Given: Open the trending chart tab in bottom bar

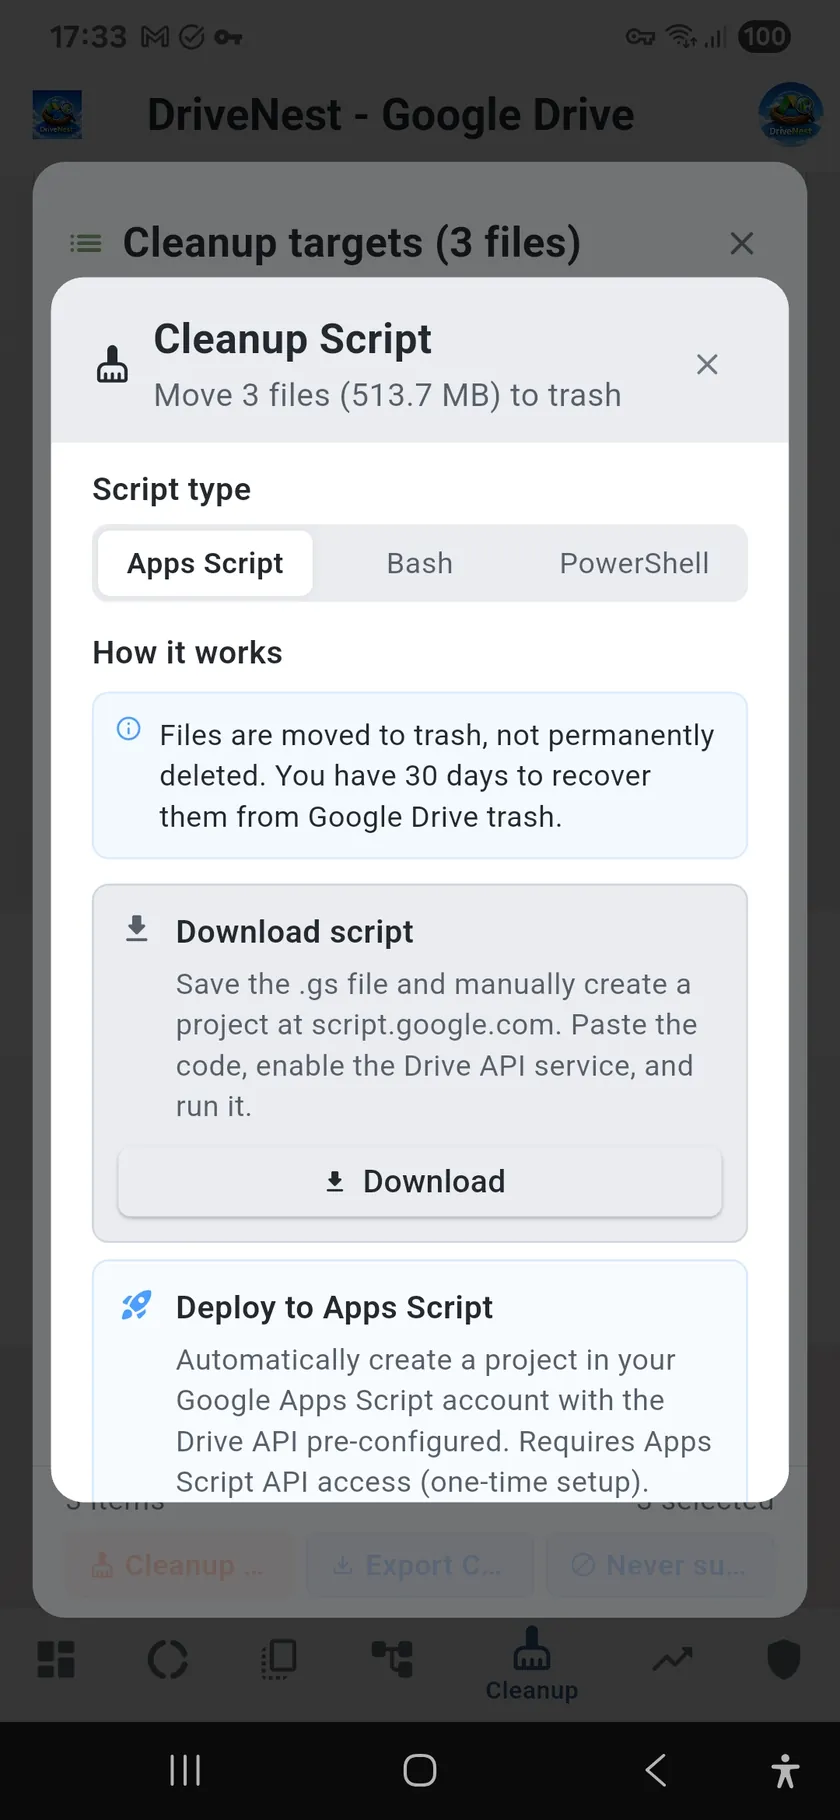Looking at the screenshot, I should [x=673, y=1660].
